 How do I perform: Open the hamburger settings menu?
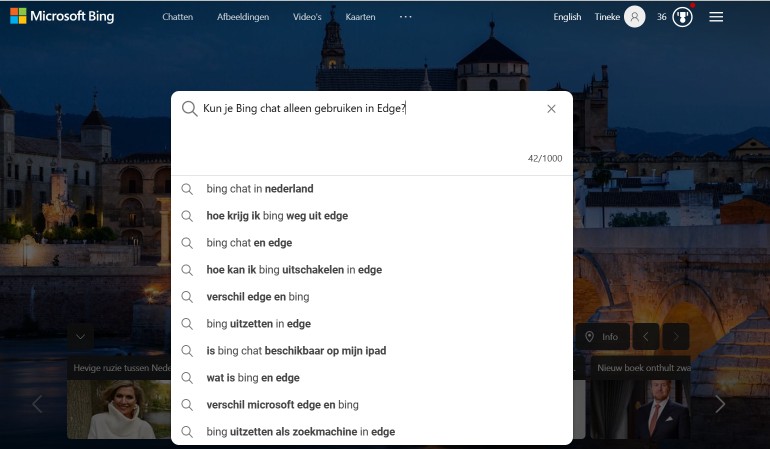click(716, 17)
